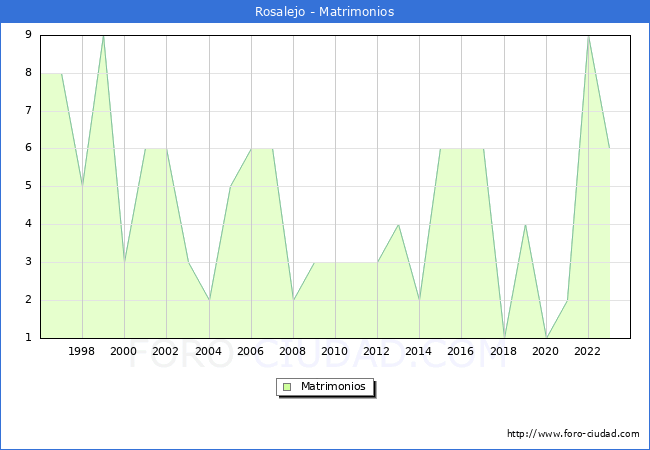The width and height of the screenshot is (650, 450).
Task: Click the 1999 peak data point at 9
Action: pos(103,36)
